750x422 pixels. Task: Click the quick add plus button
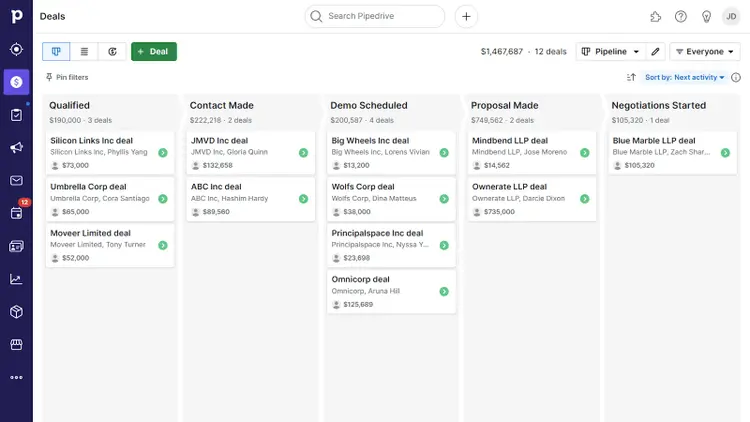(466, 16)
